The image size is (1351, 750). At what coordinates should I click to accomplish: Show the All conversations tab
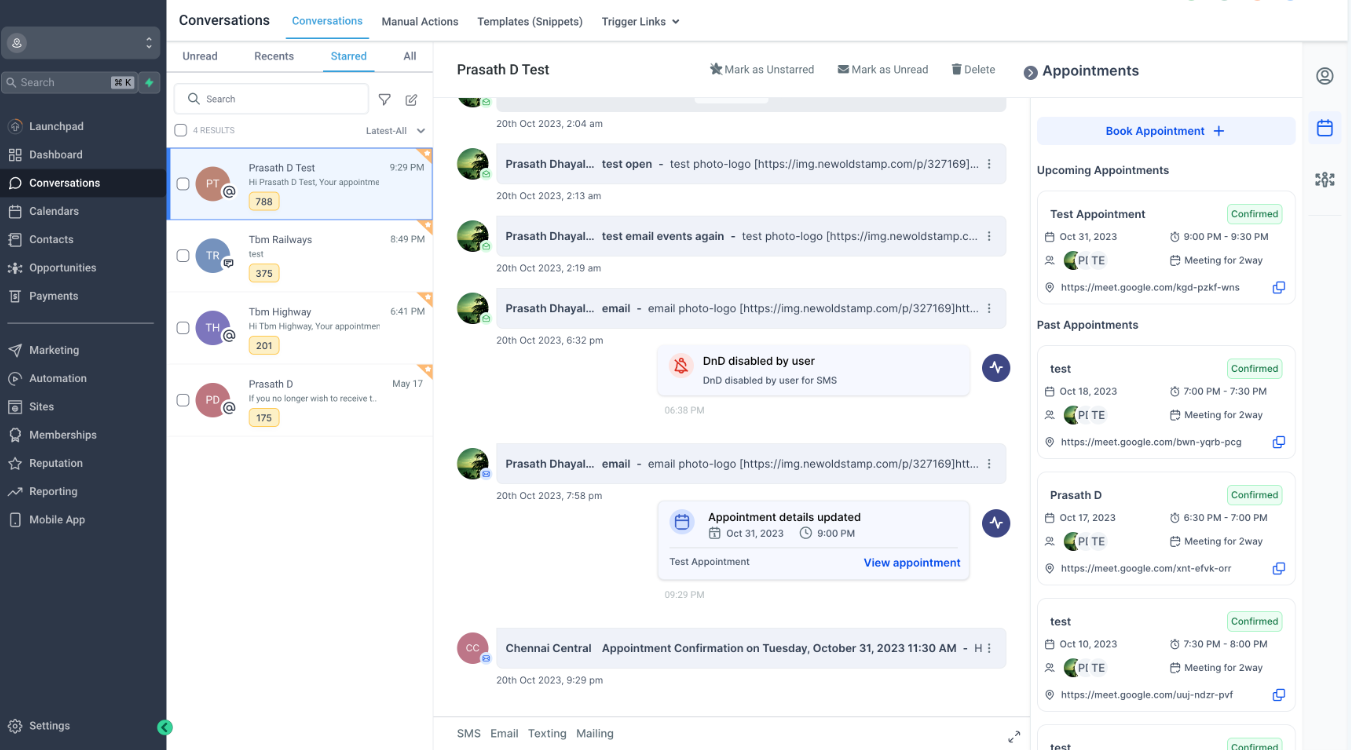point(410,57)
